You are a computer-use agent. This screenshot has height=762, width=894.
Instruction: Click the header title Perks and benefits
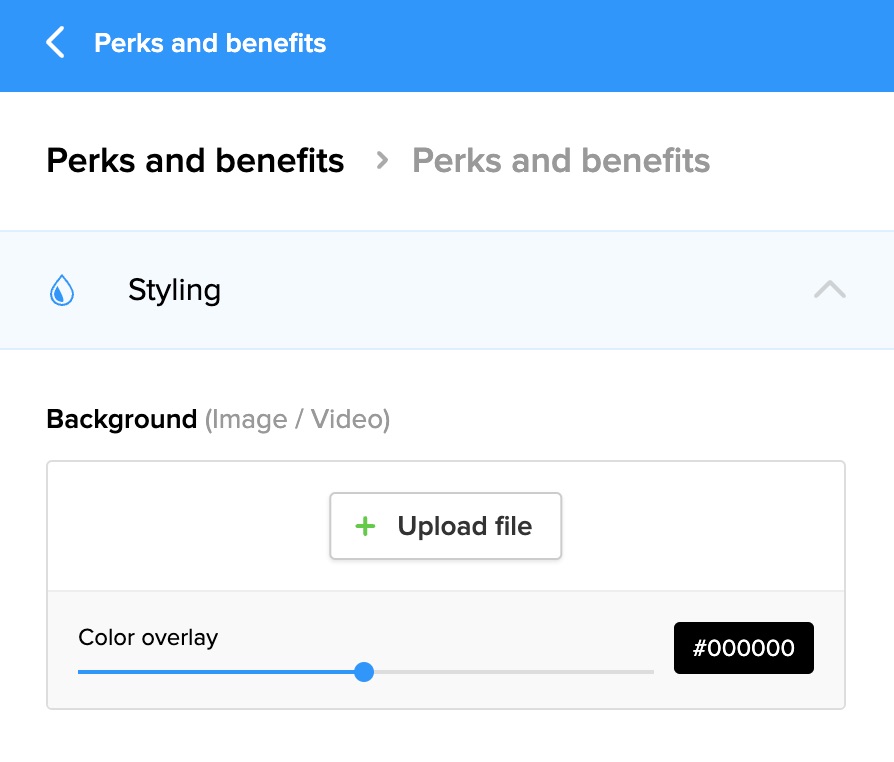[210, 43]
